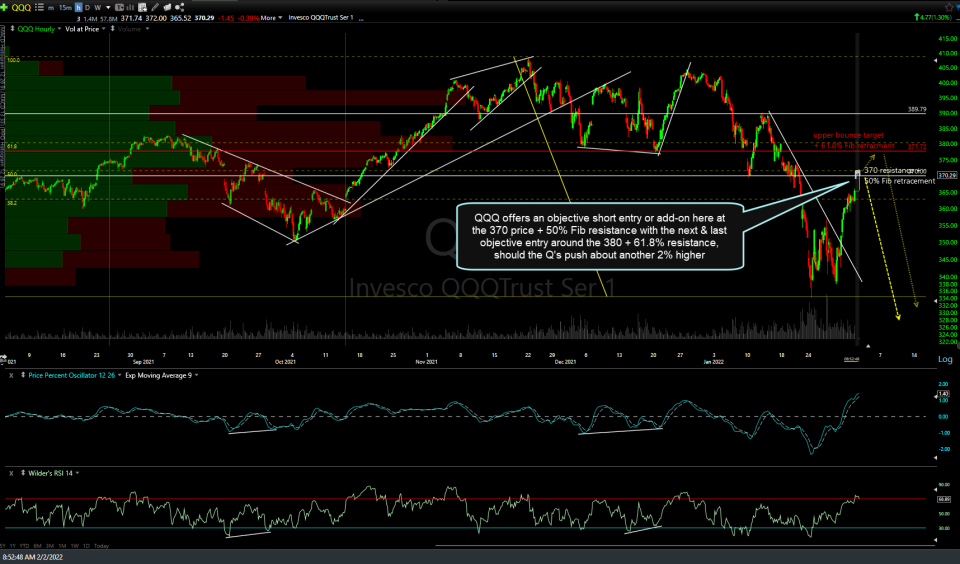Click the reorder handle for Wilder's RSI
960x564 pixels.
point(23,473)
